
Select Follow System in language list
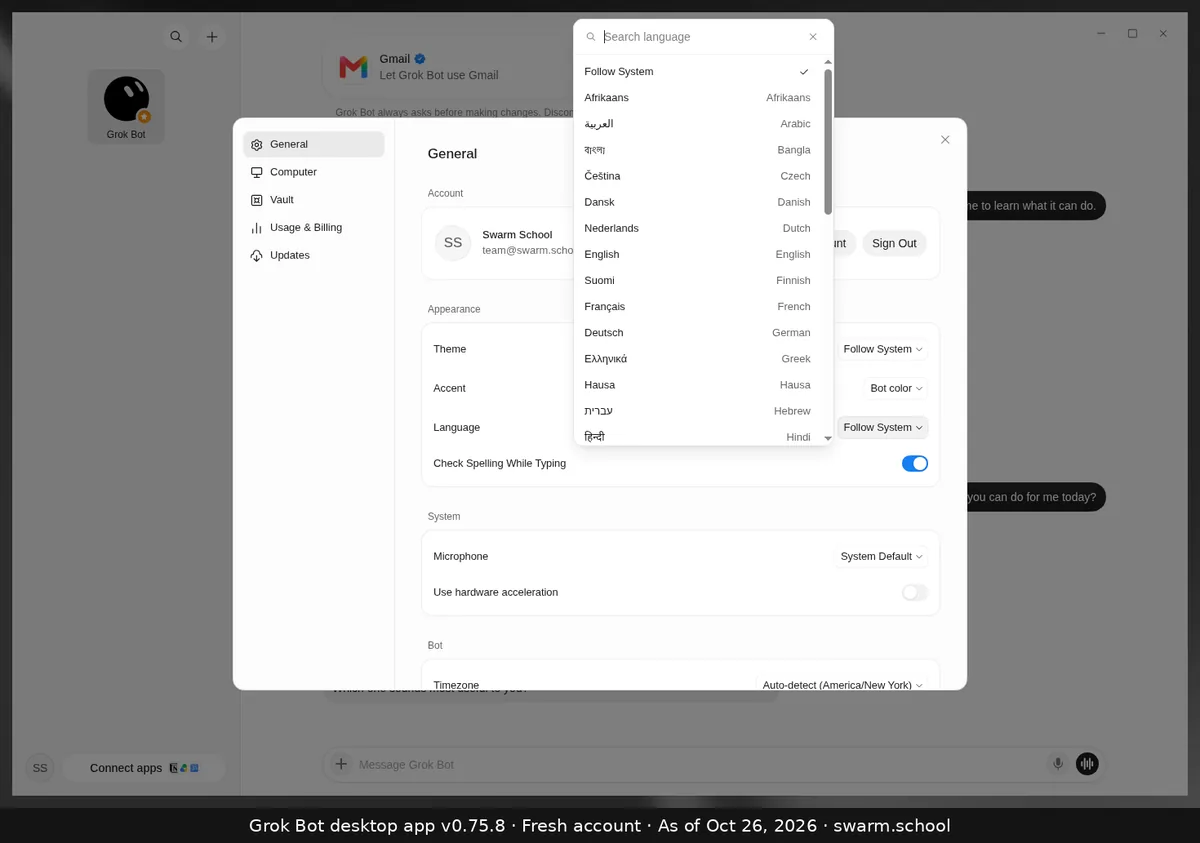tap(698, 72)
